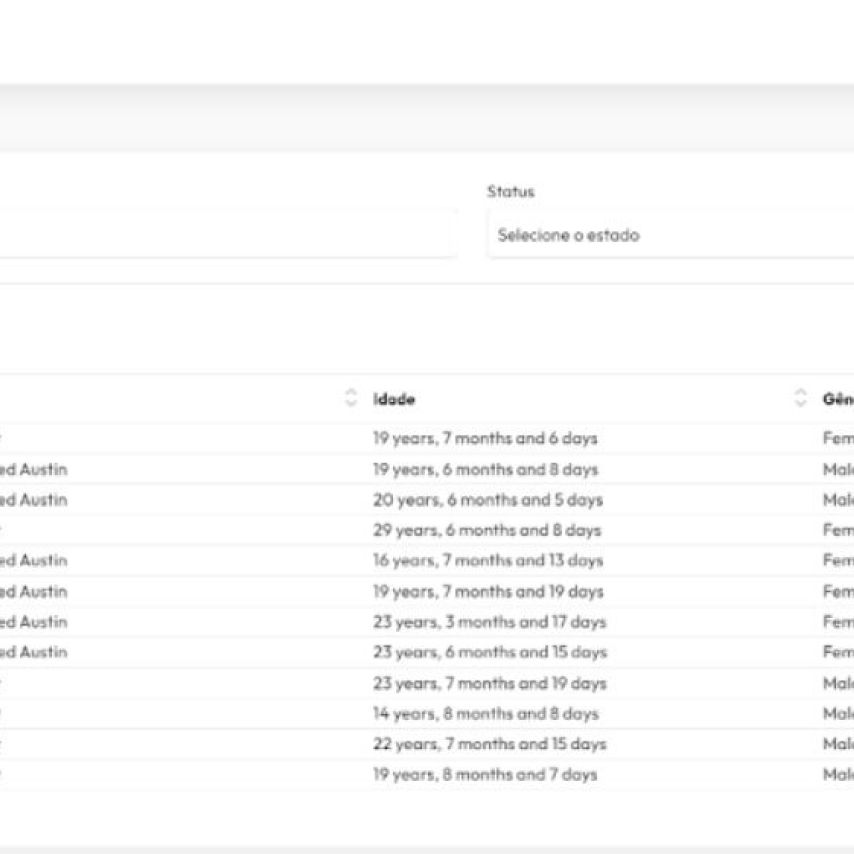Select row with 23 years, 7 months and 19 days
854x854 pixels.
[489, 683]
